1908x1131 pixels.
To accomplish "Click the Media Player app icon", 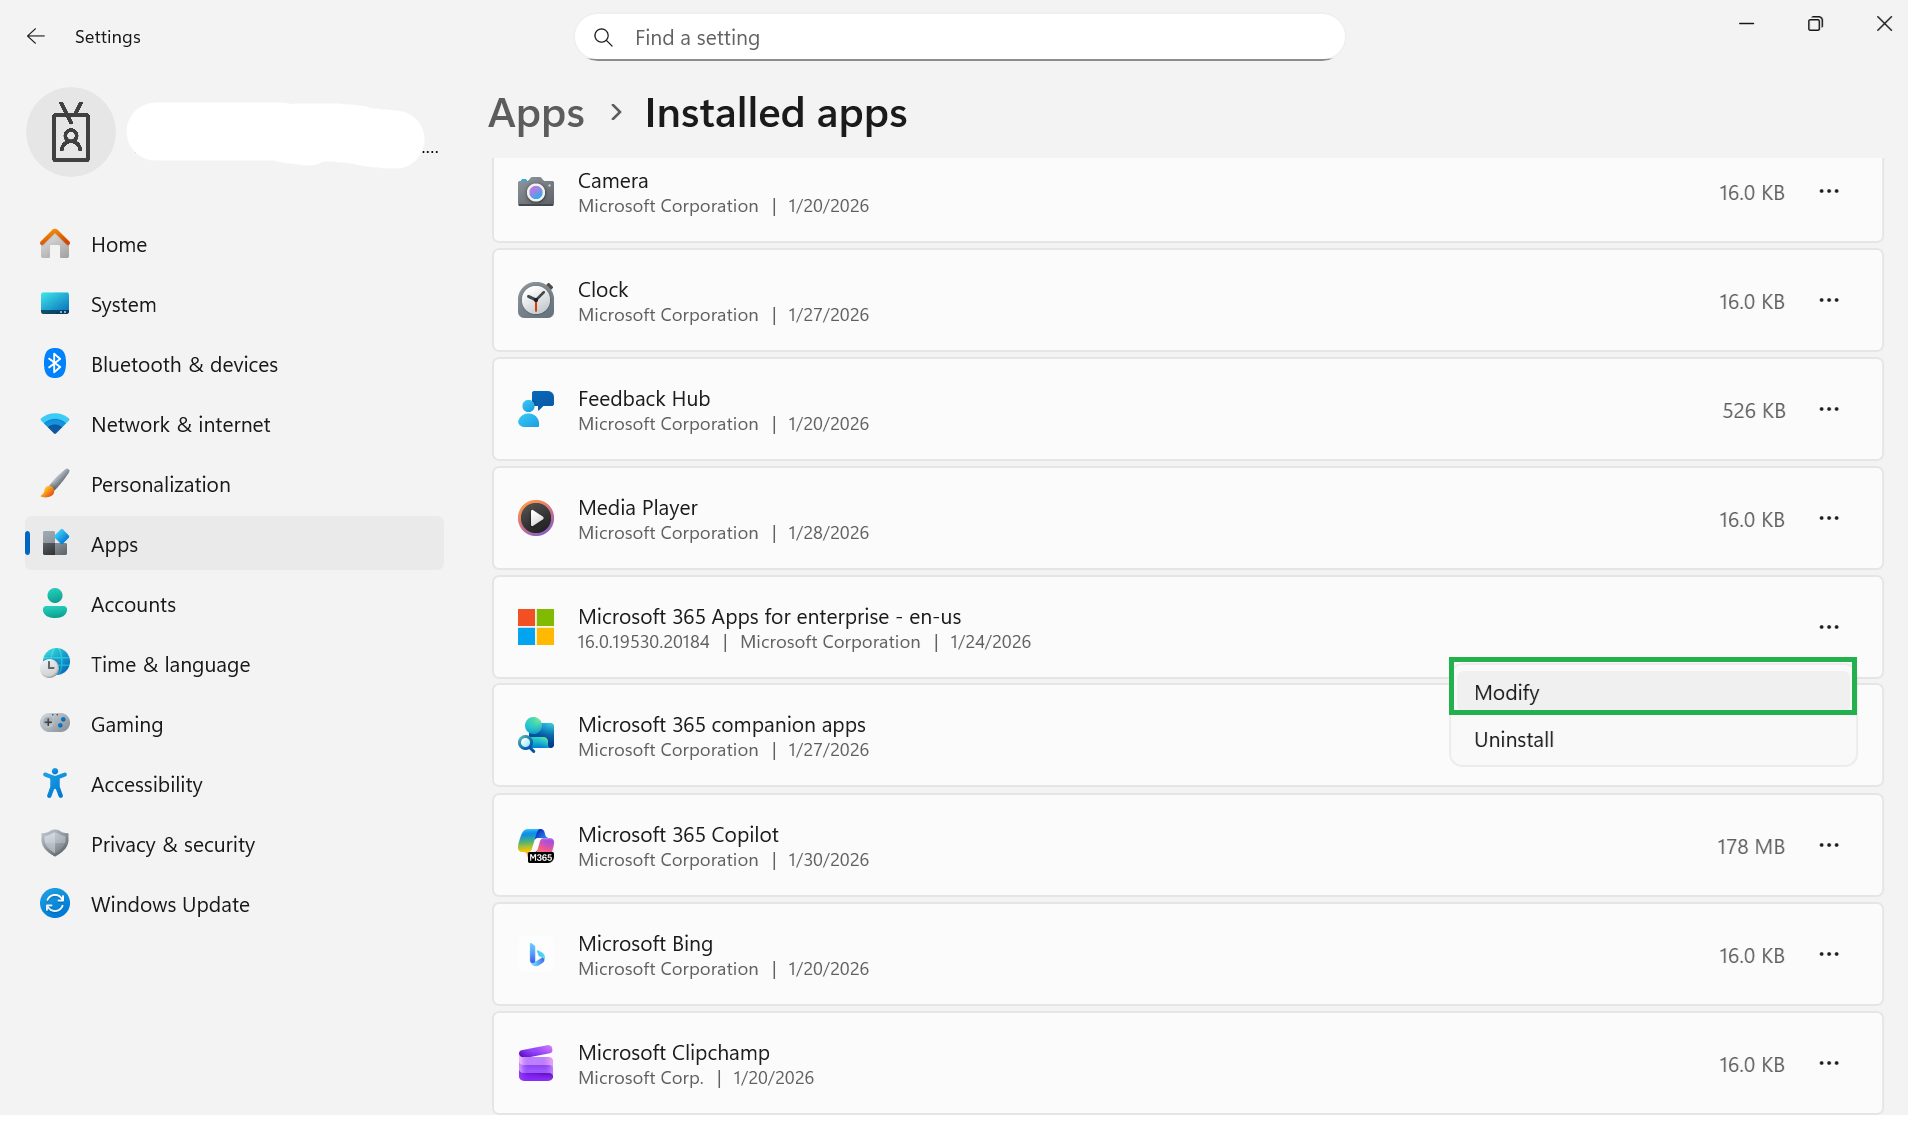I will (536, 519).
